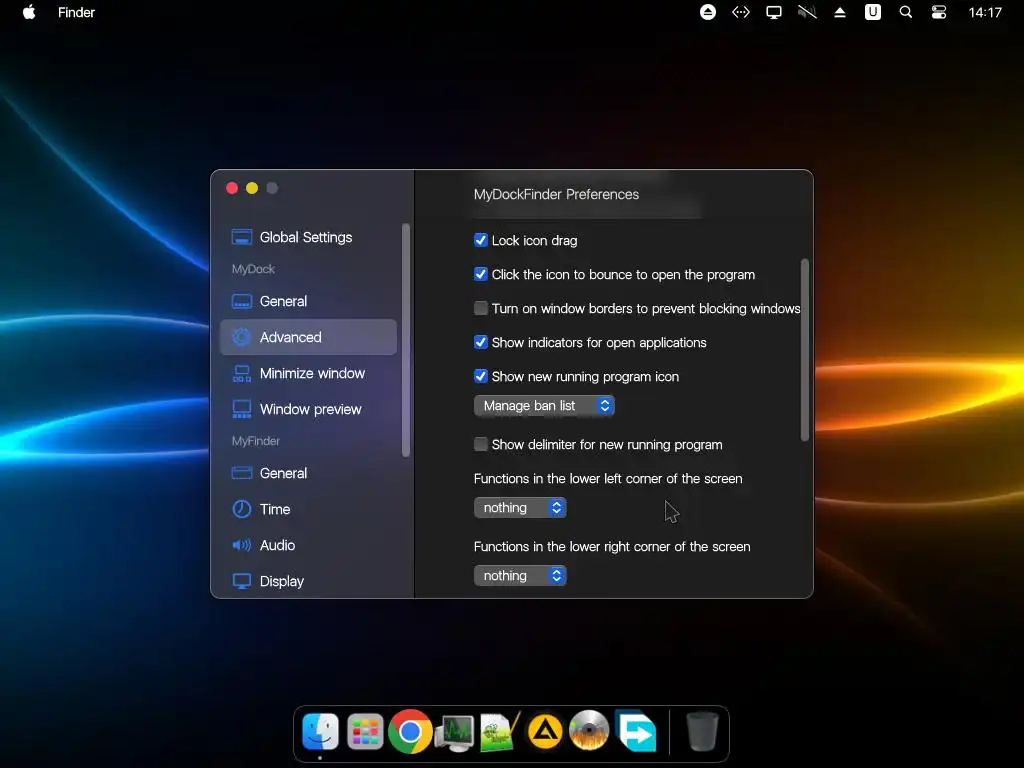
Task: Open the blue arrow app in dock
Action: pos(635,731)
